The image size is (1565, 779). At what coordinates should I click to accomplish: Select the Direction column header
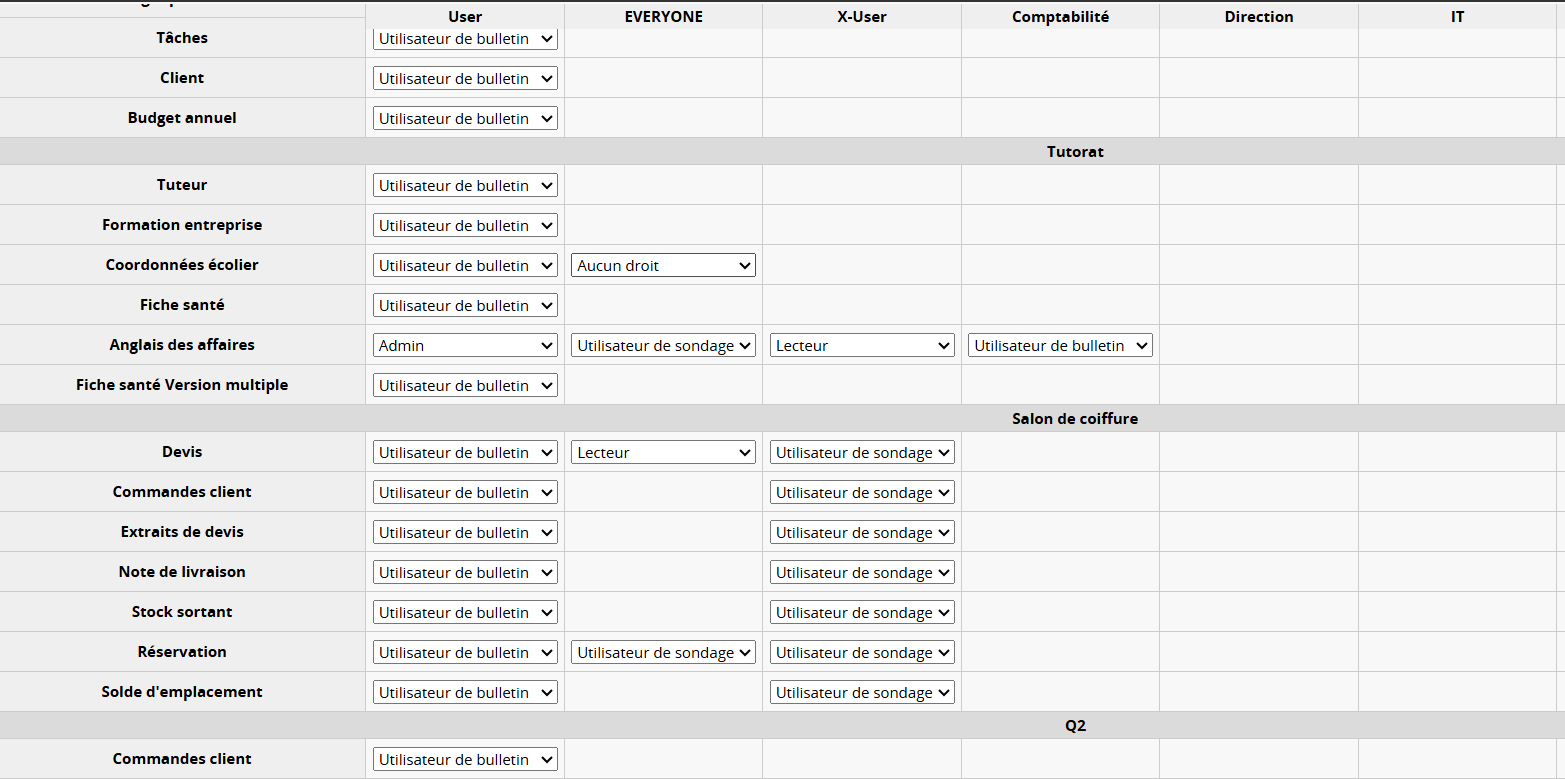pos(1258,17)
